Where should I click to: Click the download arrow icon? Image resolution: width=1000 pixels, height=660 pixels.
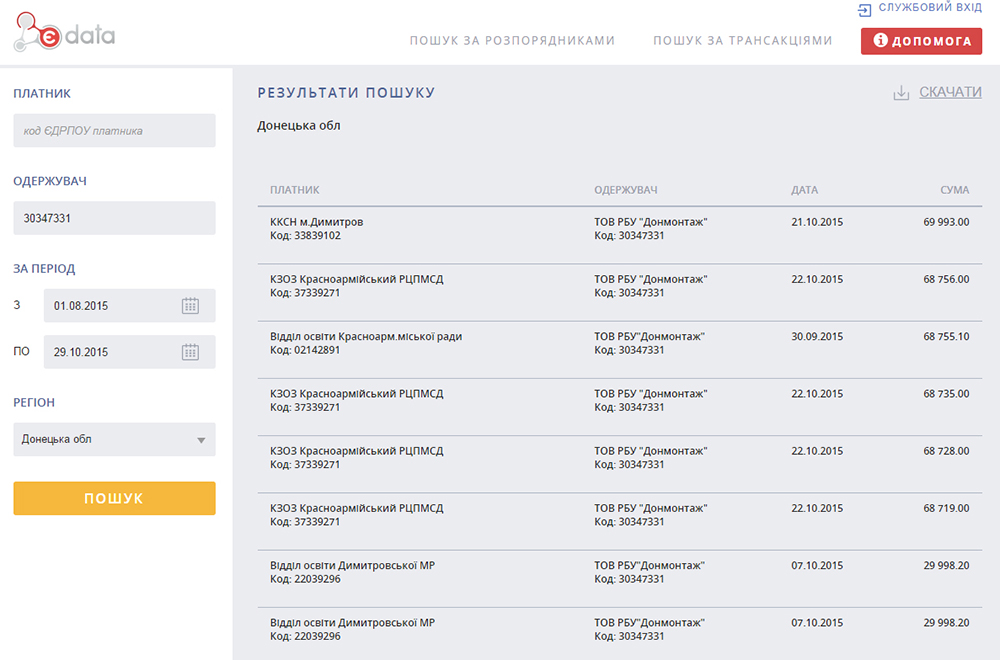[x=900, y=93]
